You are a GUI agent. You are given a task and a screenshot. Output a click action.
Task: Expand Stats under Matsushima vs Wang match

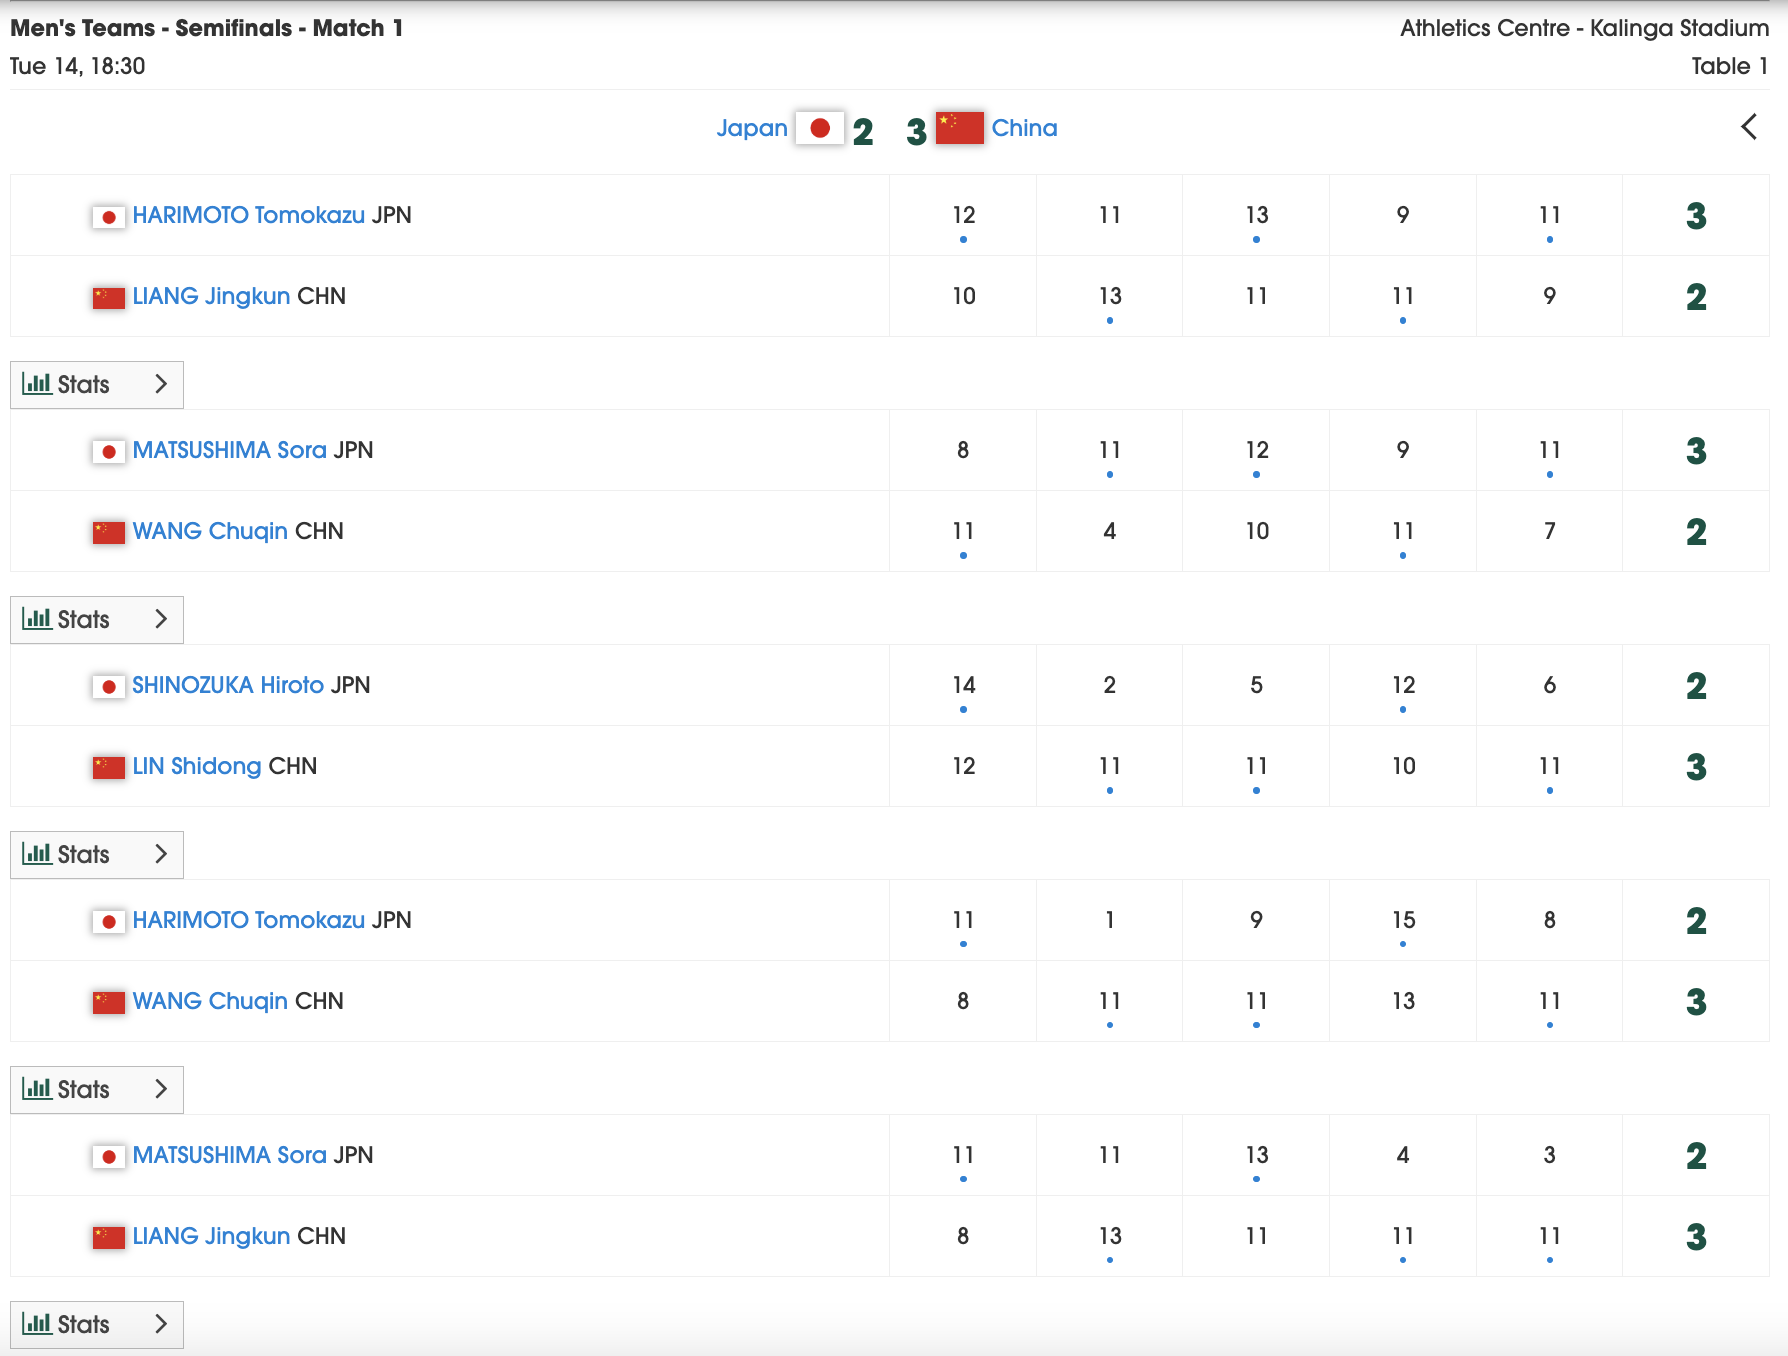click(97, 620)
